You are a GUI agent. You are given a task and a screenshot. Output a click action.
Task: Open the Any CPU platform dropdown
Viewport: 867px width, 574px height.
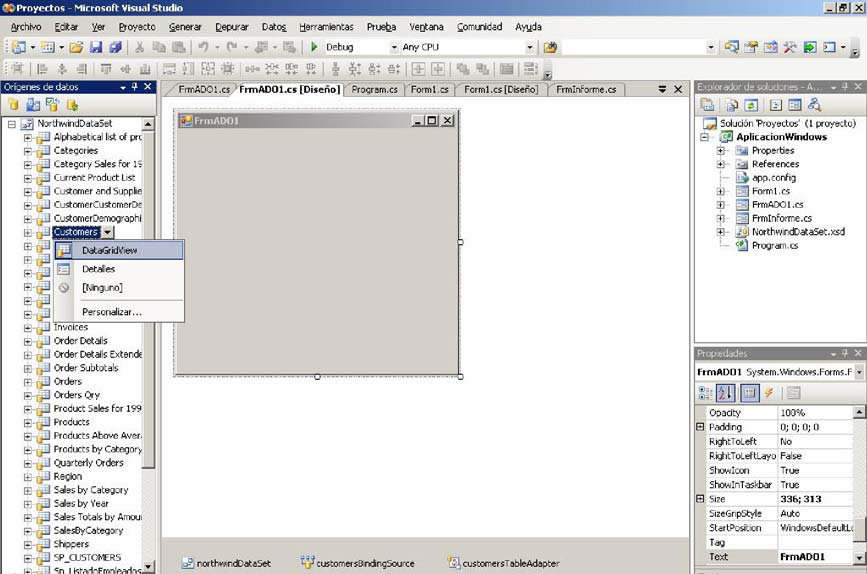click(x=530, y=48)
